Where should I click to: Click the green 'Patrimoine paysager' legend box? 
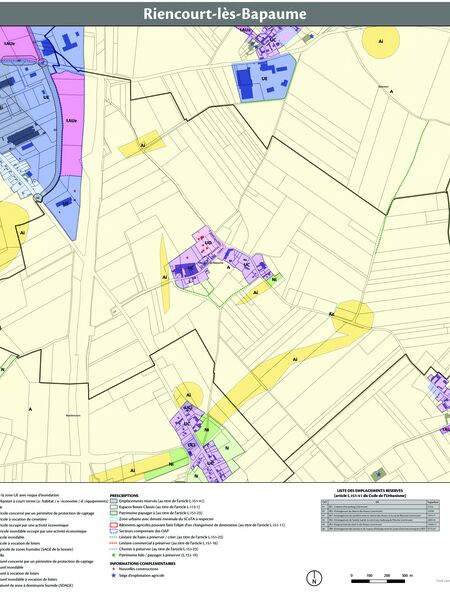(x=113, y=513)
